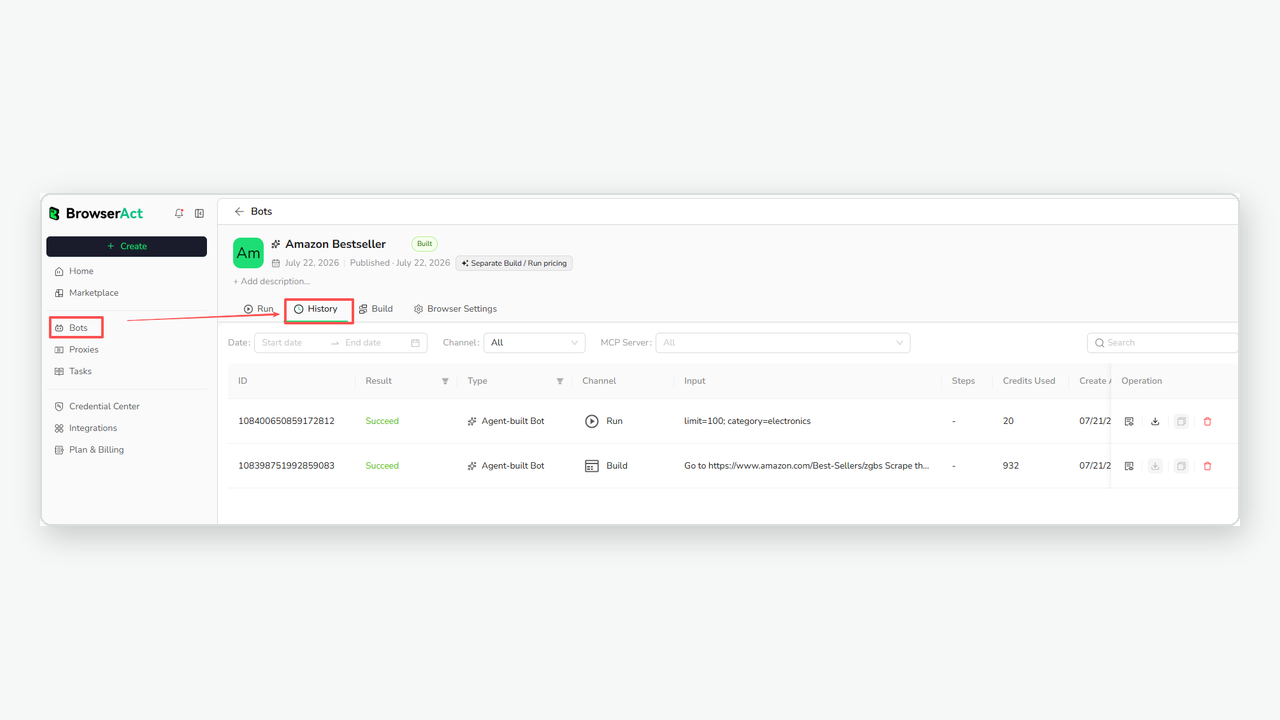Download results of the Run row

point(1155,421)
